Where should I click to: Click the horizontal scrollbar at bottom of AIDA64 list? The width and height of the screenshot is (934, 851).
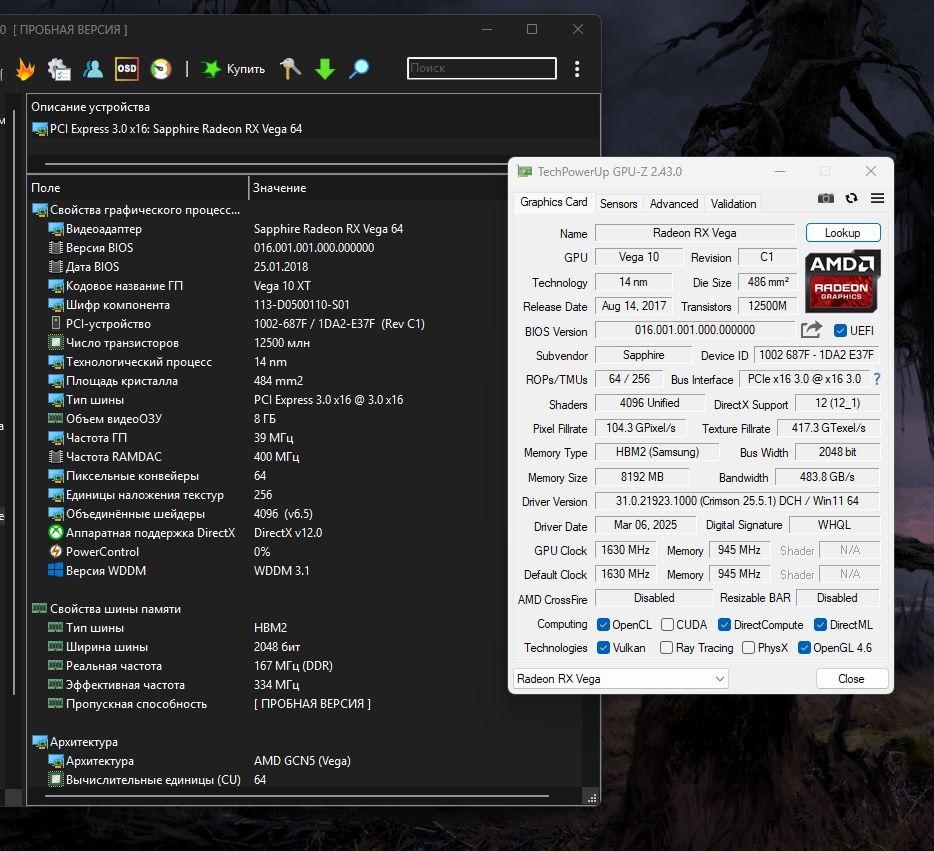(296, 796)
